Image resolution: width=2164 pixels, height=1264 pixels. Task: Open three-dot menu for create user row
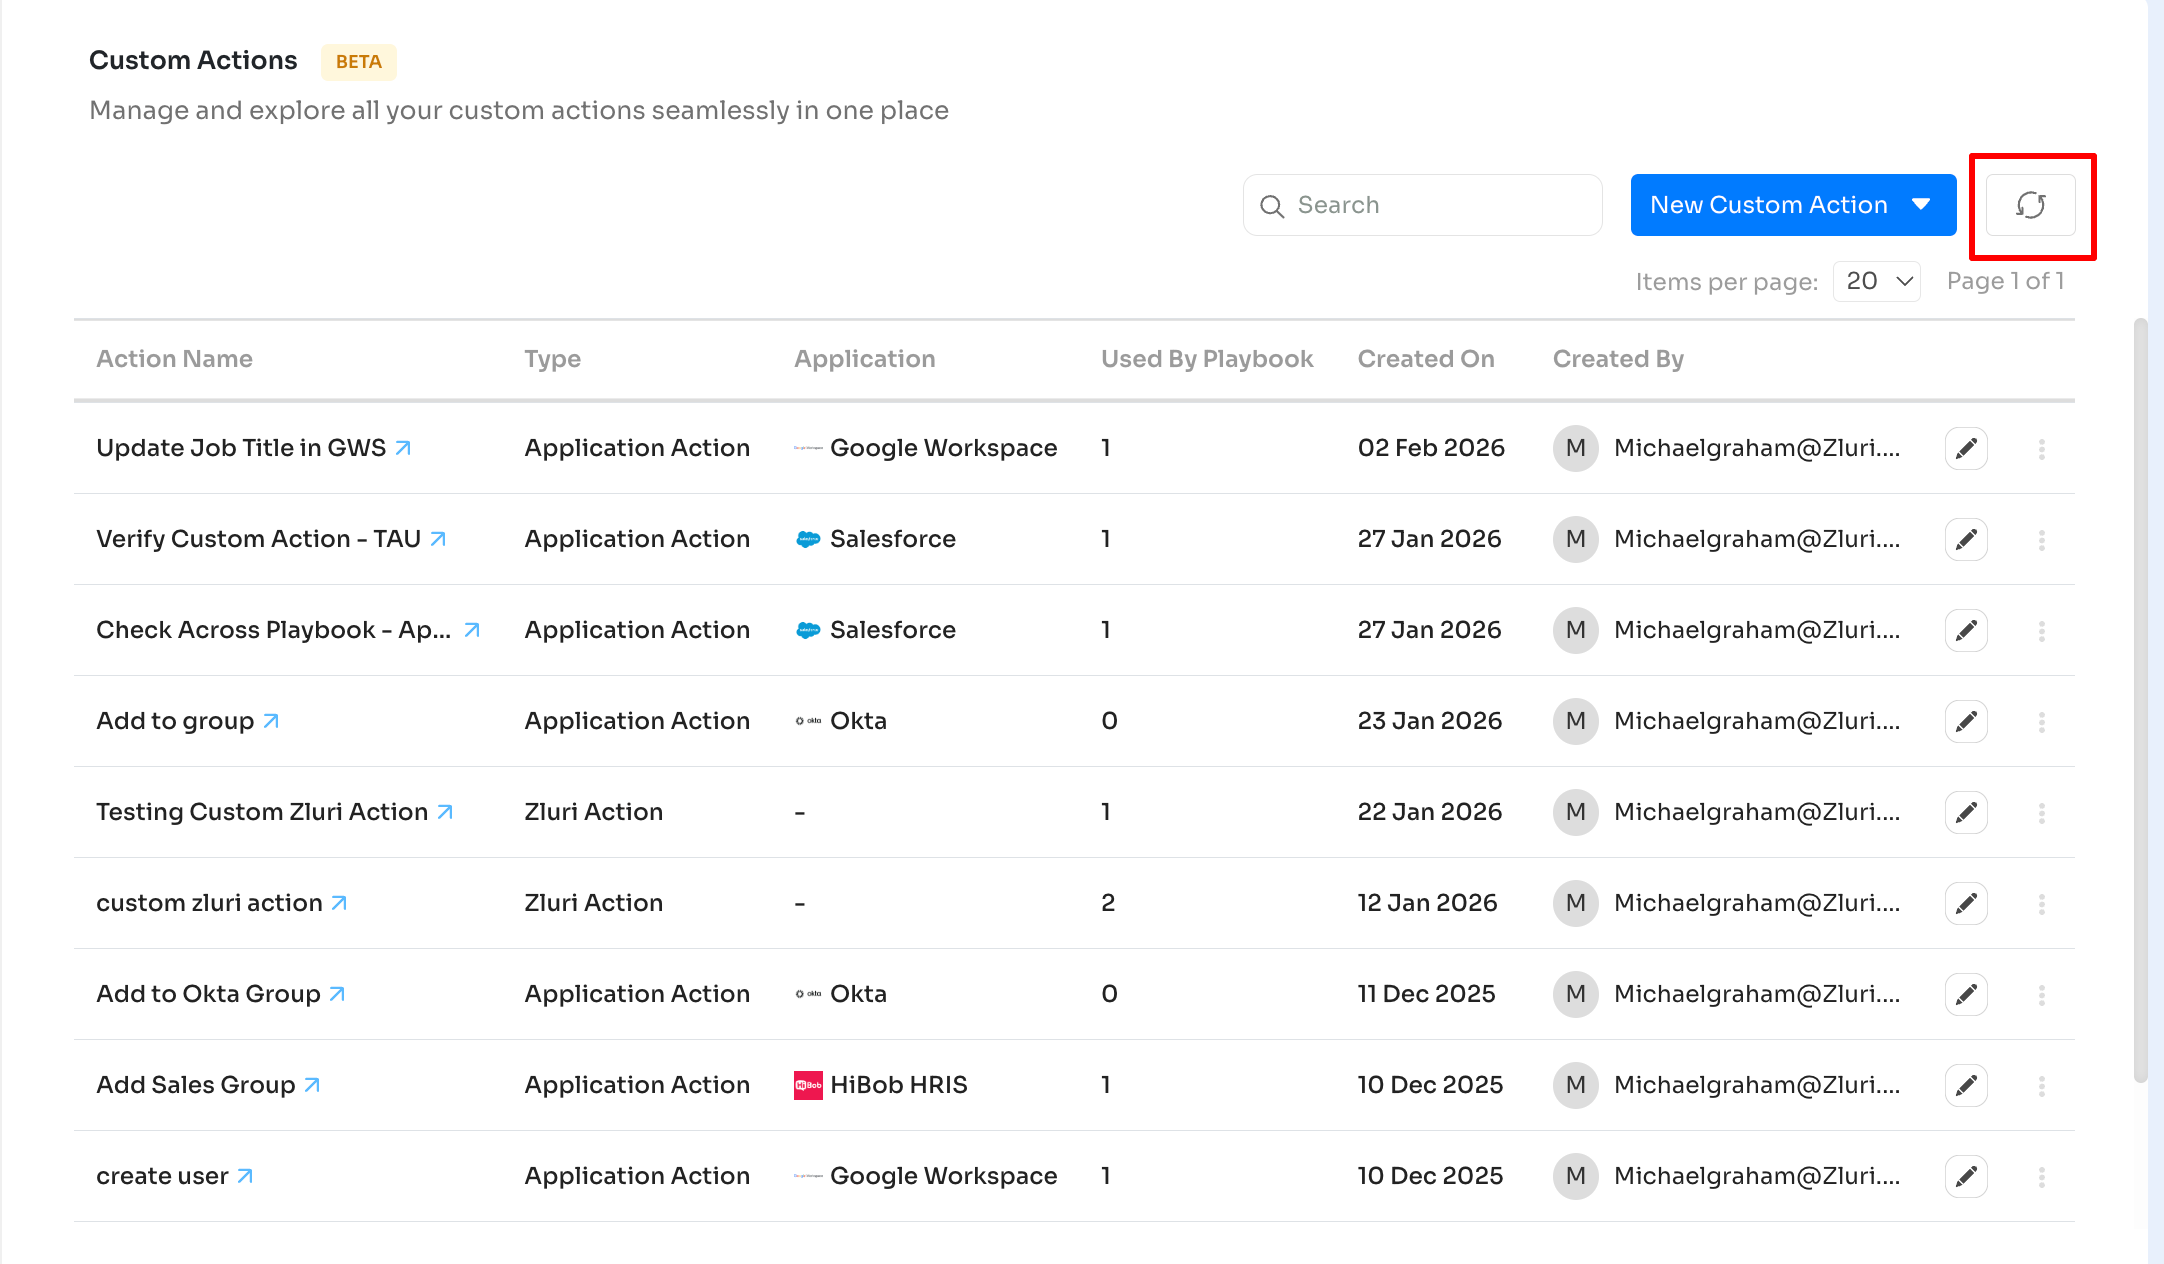(2041, 1176)
